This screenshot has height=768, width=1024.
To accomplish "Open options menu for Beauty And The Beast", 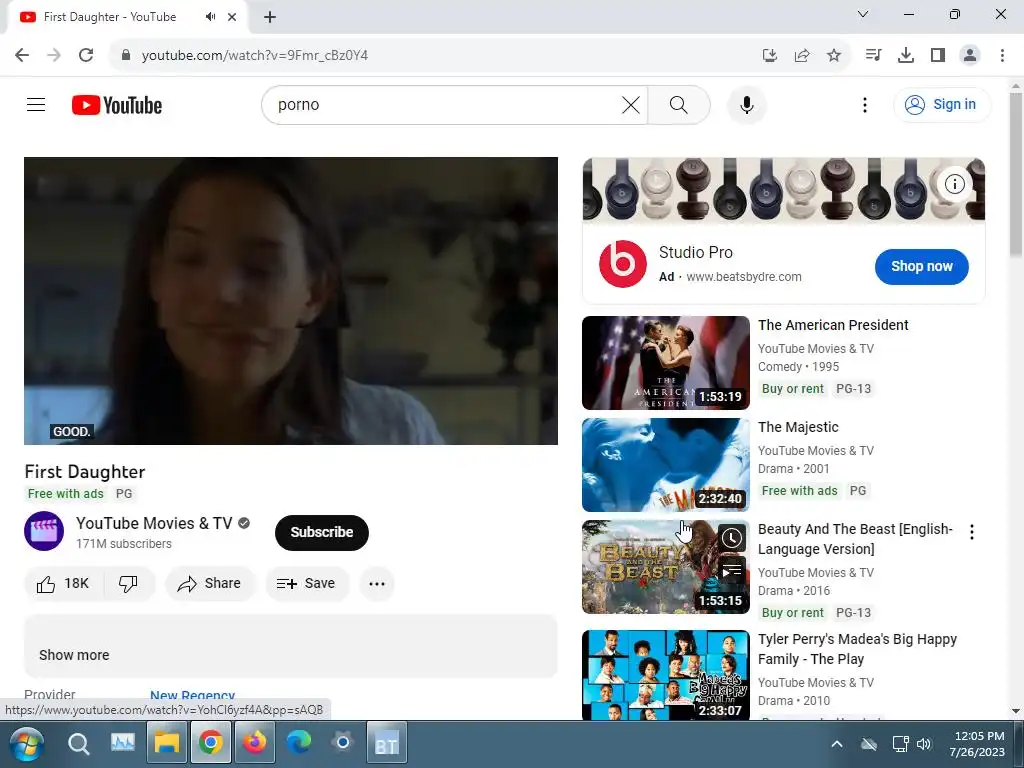I will point(972,532).
